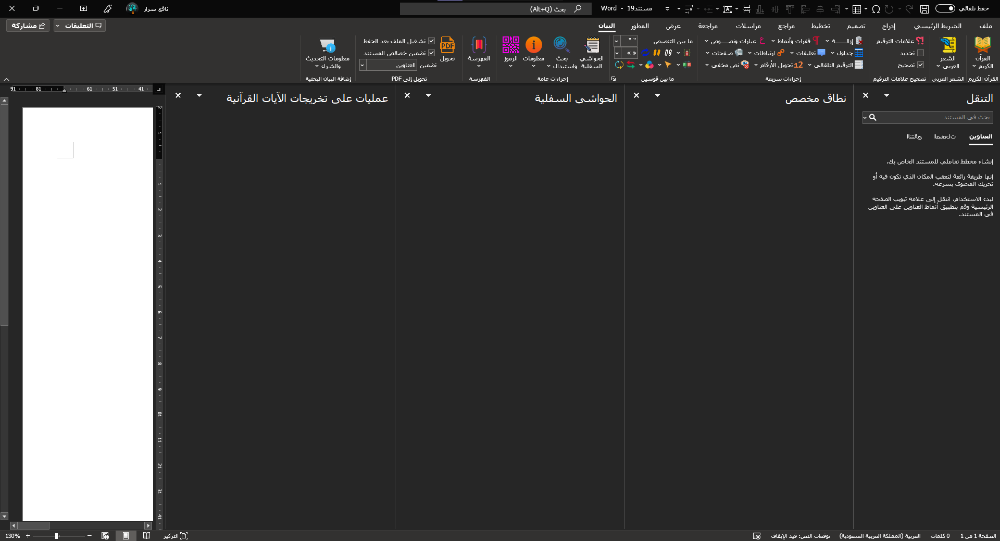Image resolution: width=1000 pixels, height=541 pixels.
Task: Click the update information icon with blue badge
Action: point(328,45)
